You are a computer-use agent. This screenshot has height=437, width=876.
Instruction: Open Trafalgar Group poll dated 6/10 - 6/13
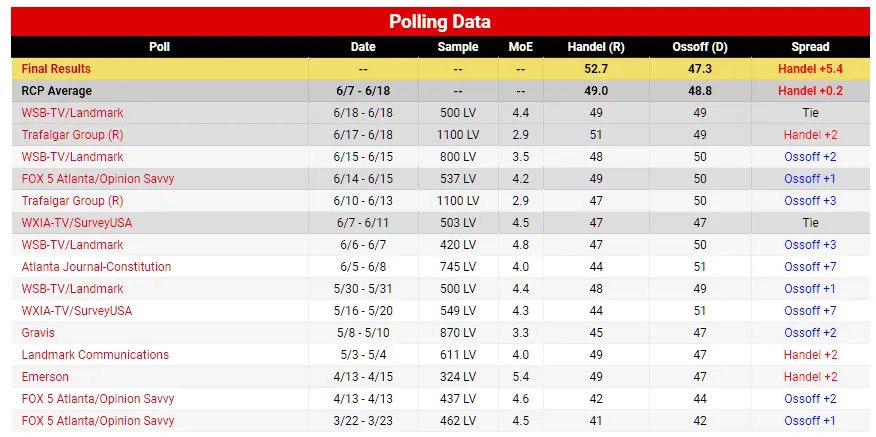72,201
